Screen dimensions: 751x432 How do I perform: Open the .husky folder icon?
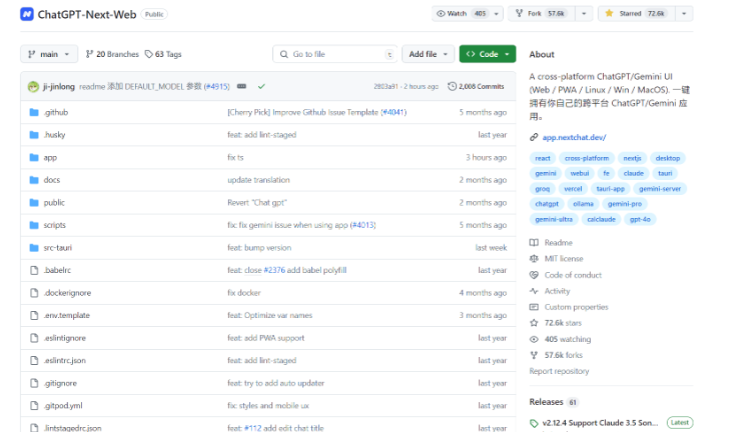[x=34, y=135]
